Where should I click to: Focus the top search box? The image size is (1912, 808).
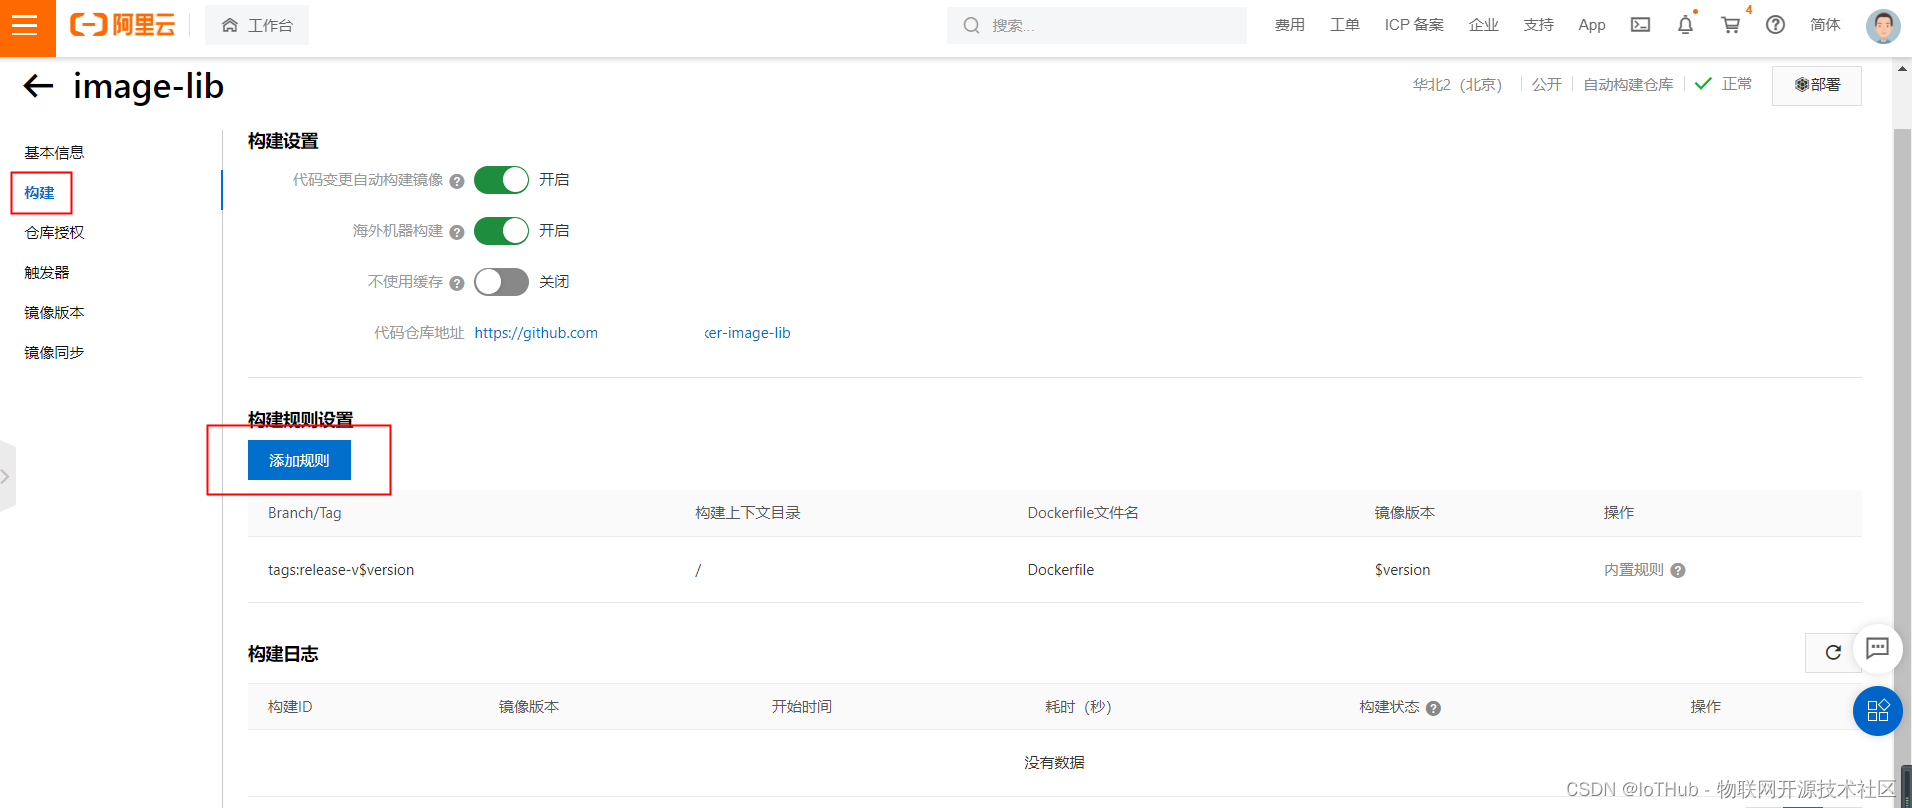coord(1097,25)
